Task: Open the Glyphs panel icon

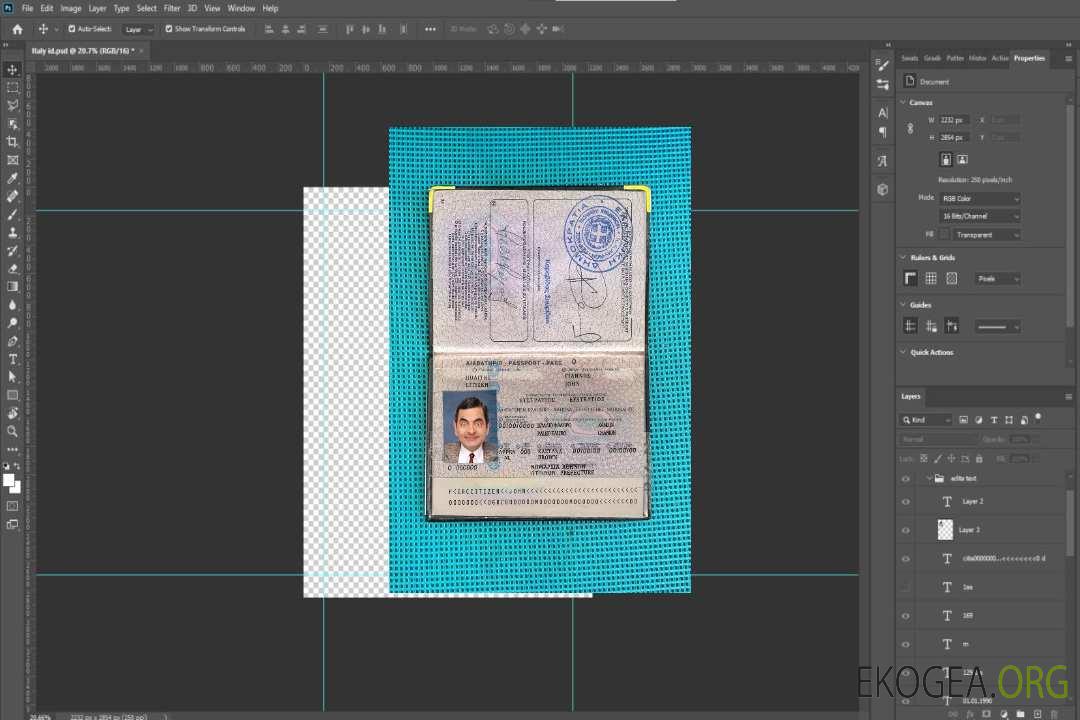Action: coord(882,161)
